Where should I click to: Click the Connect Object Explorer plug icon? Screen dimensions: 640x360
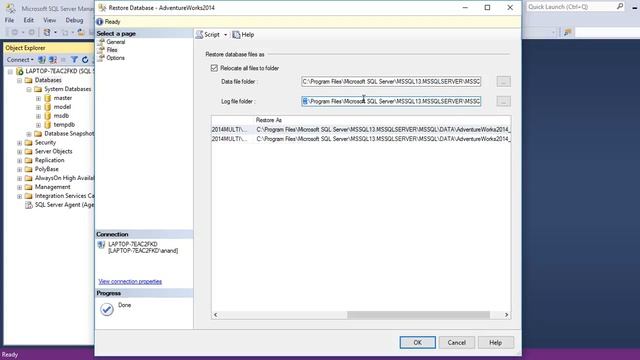click(x=42, y=60)
